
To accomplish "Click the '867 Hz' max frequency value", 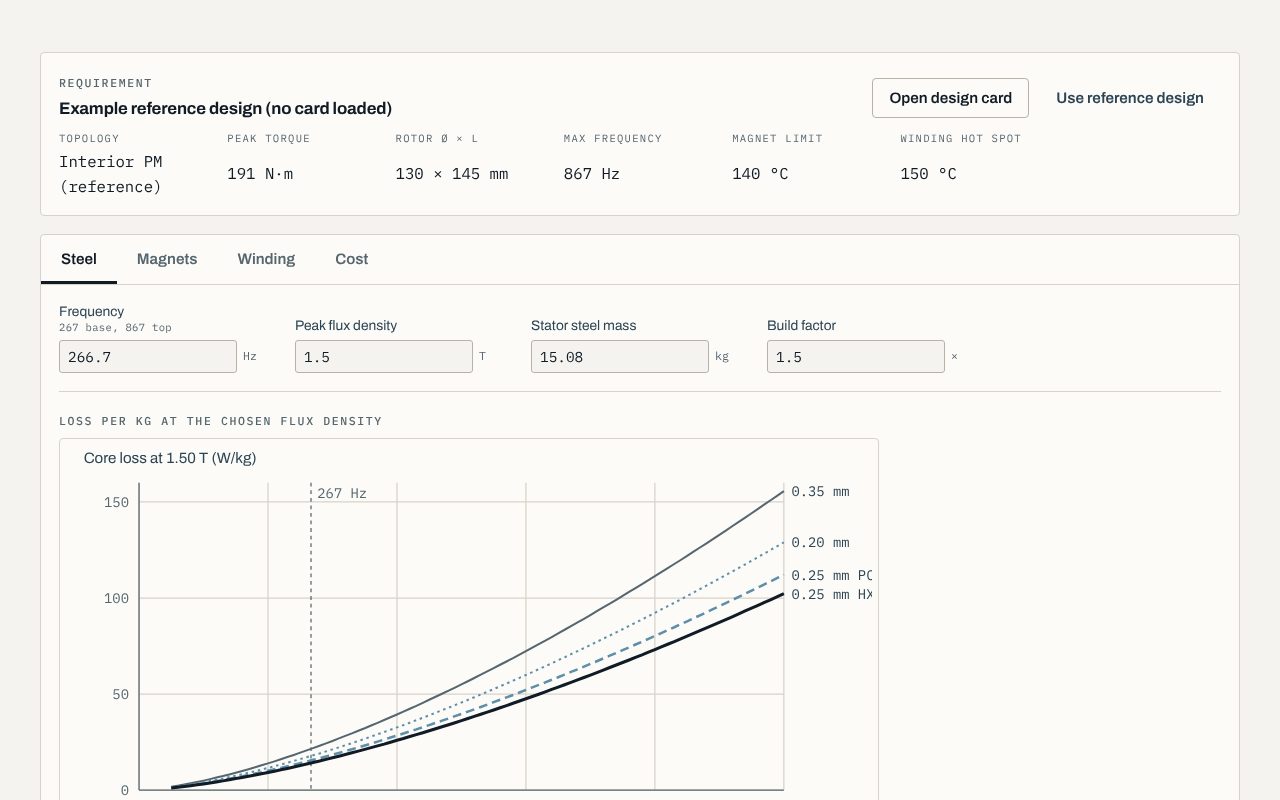I will point(592,174).
